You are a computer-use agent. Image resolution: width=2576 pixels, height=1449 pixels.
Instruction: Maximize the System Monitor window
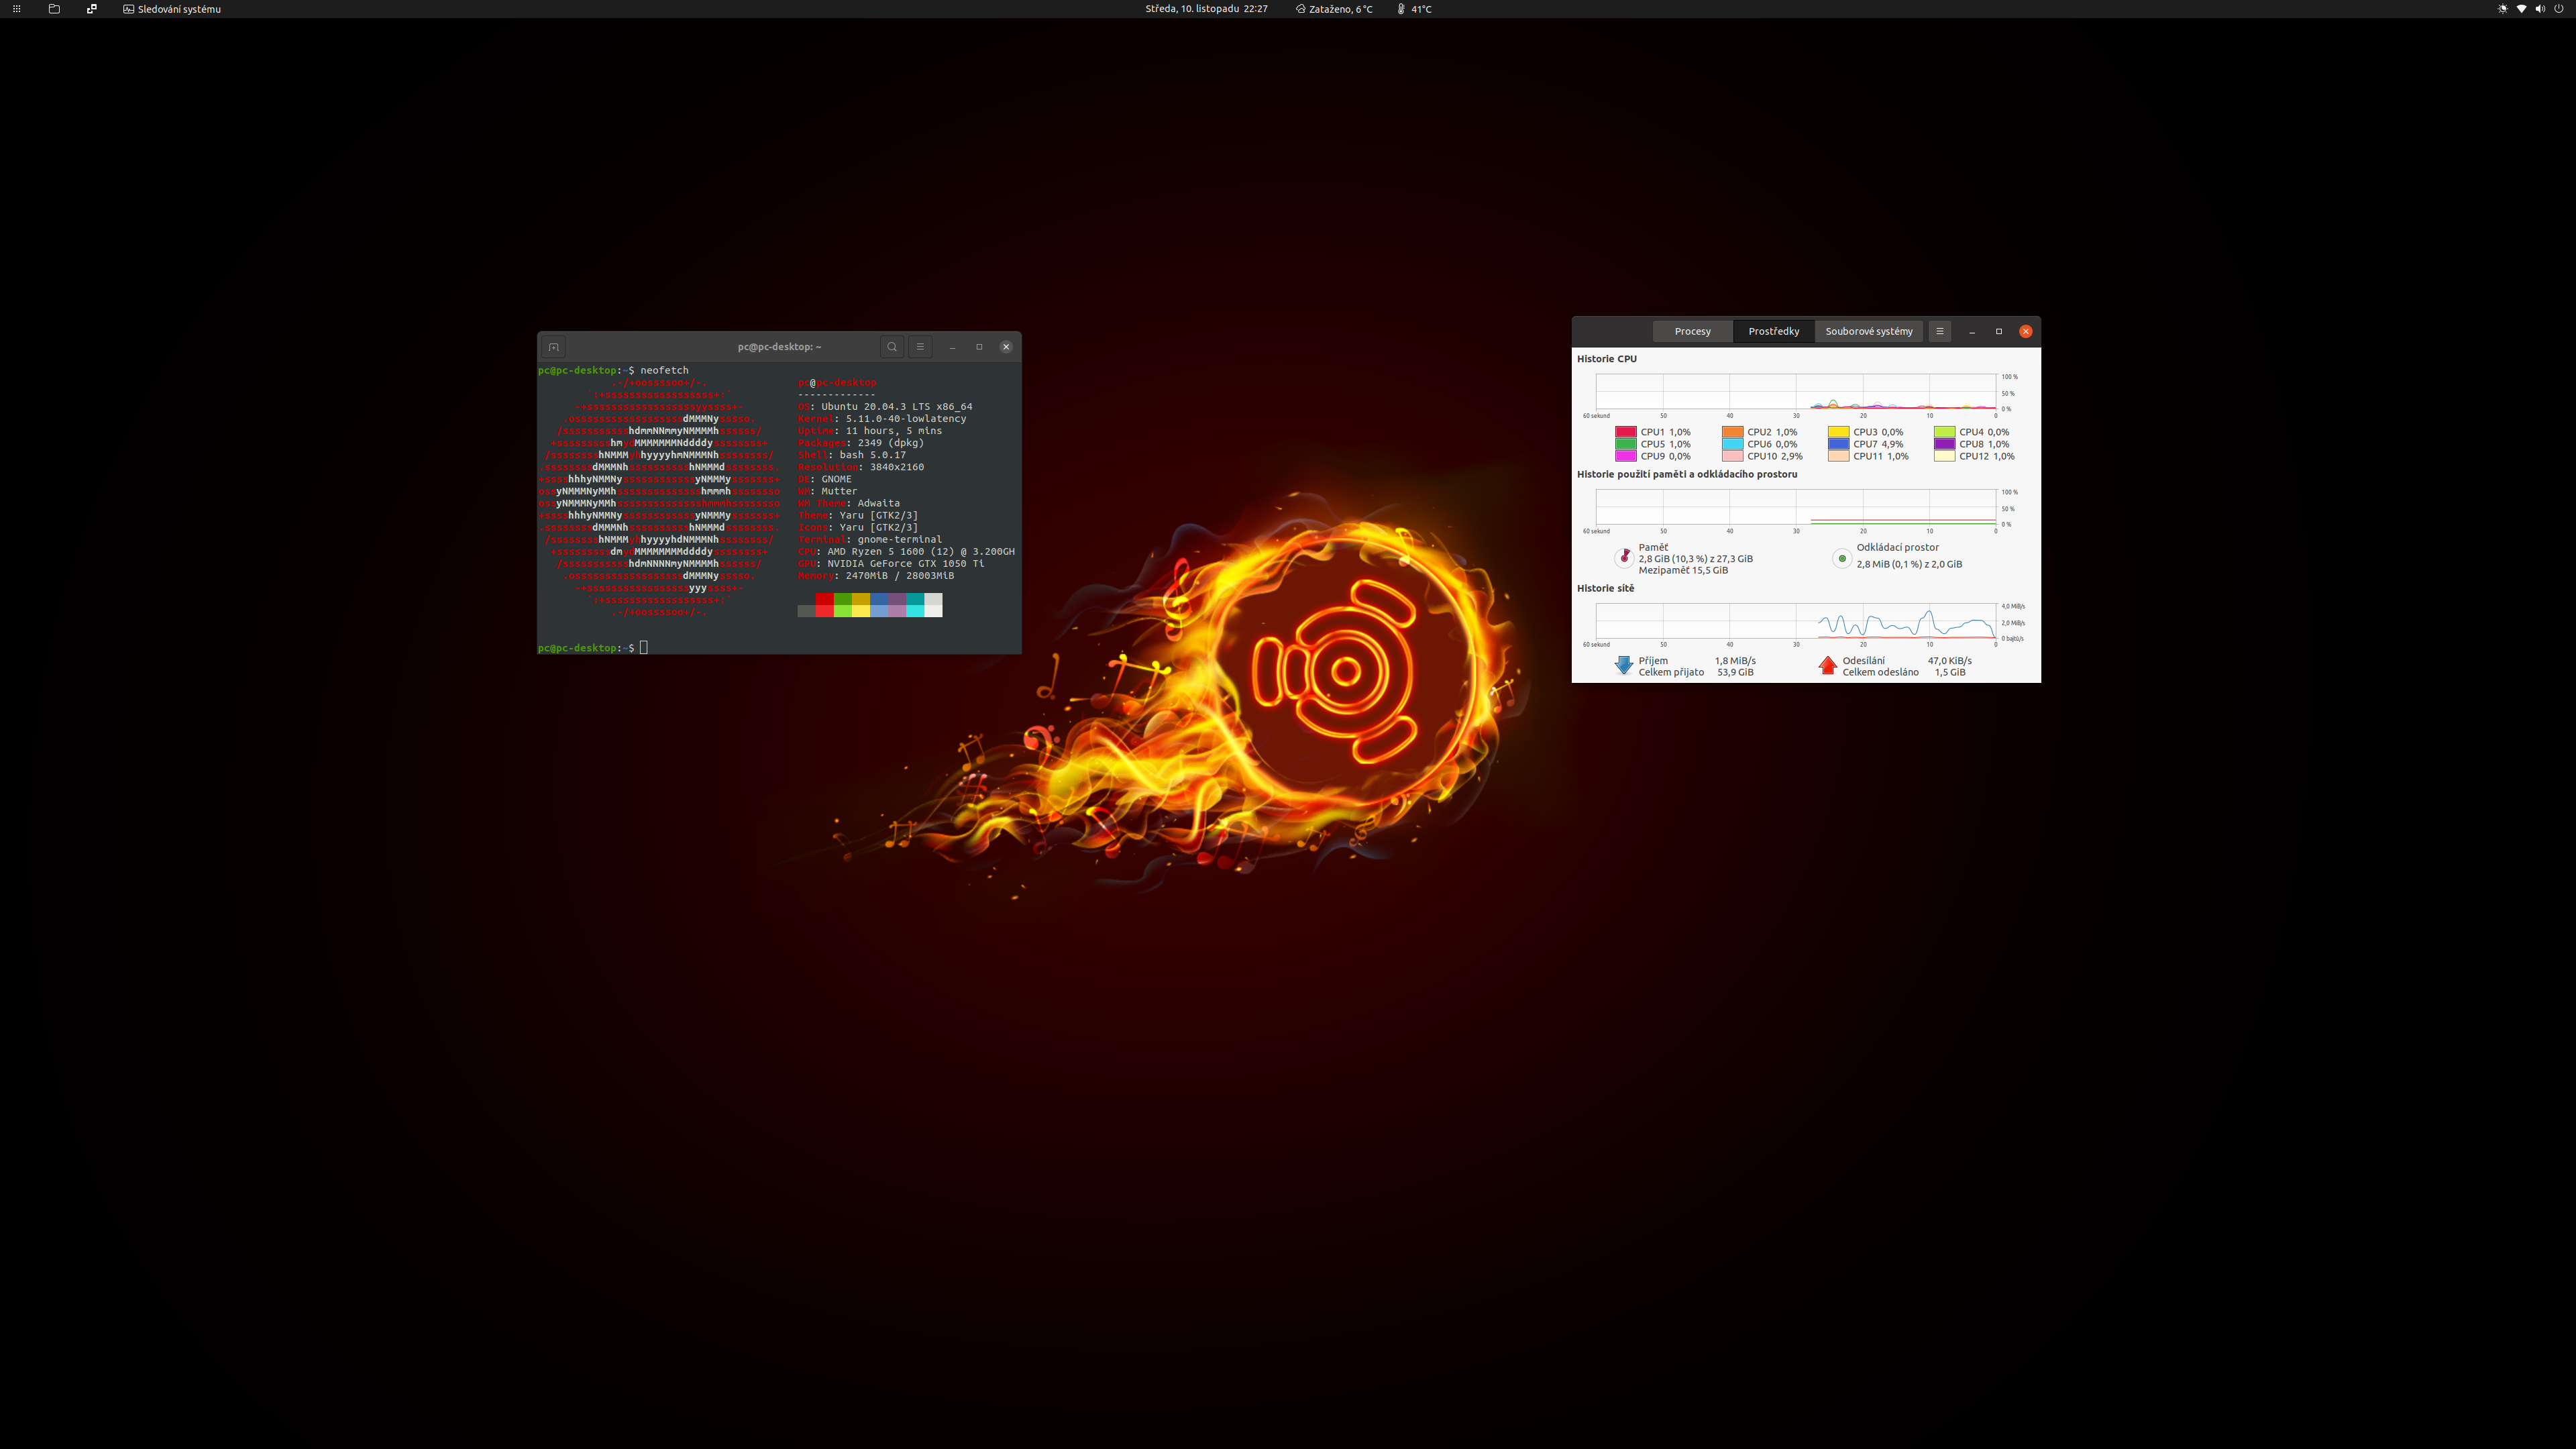pyautogui.click(x=1999, y=331)
